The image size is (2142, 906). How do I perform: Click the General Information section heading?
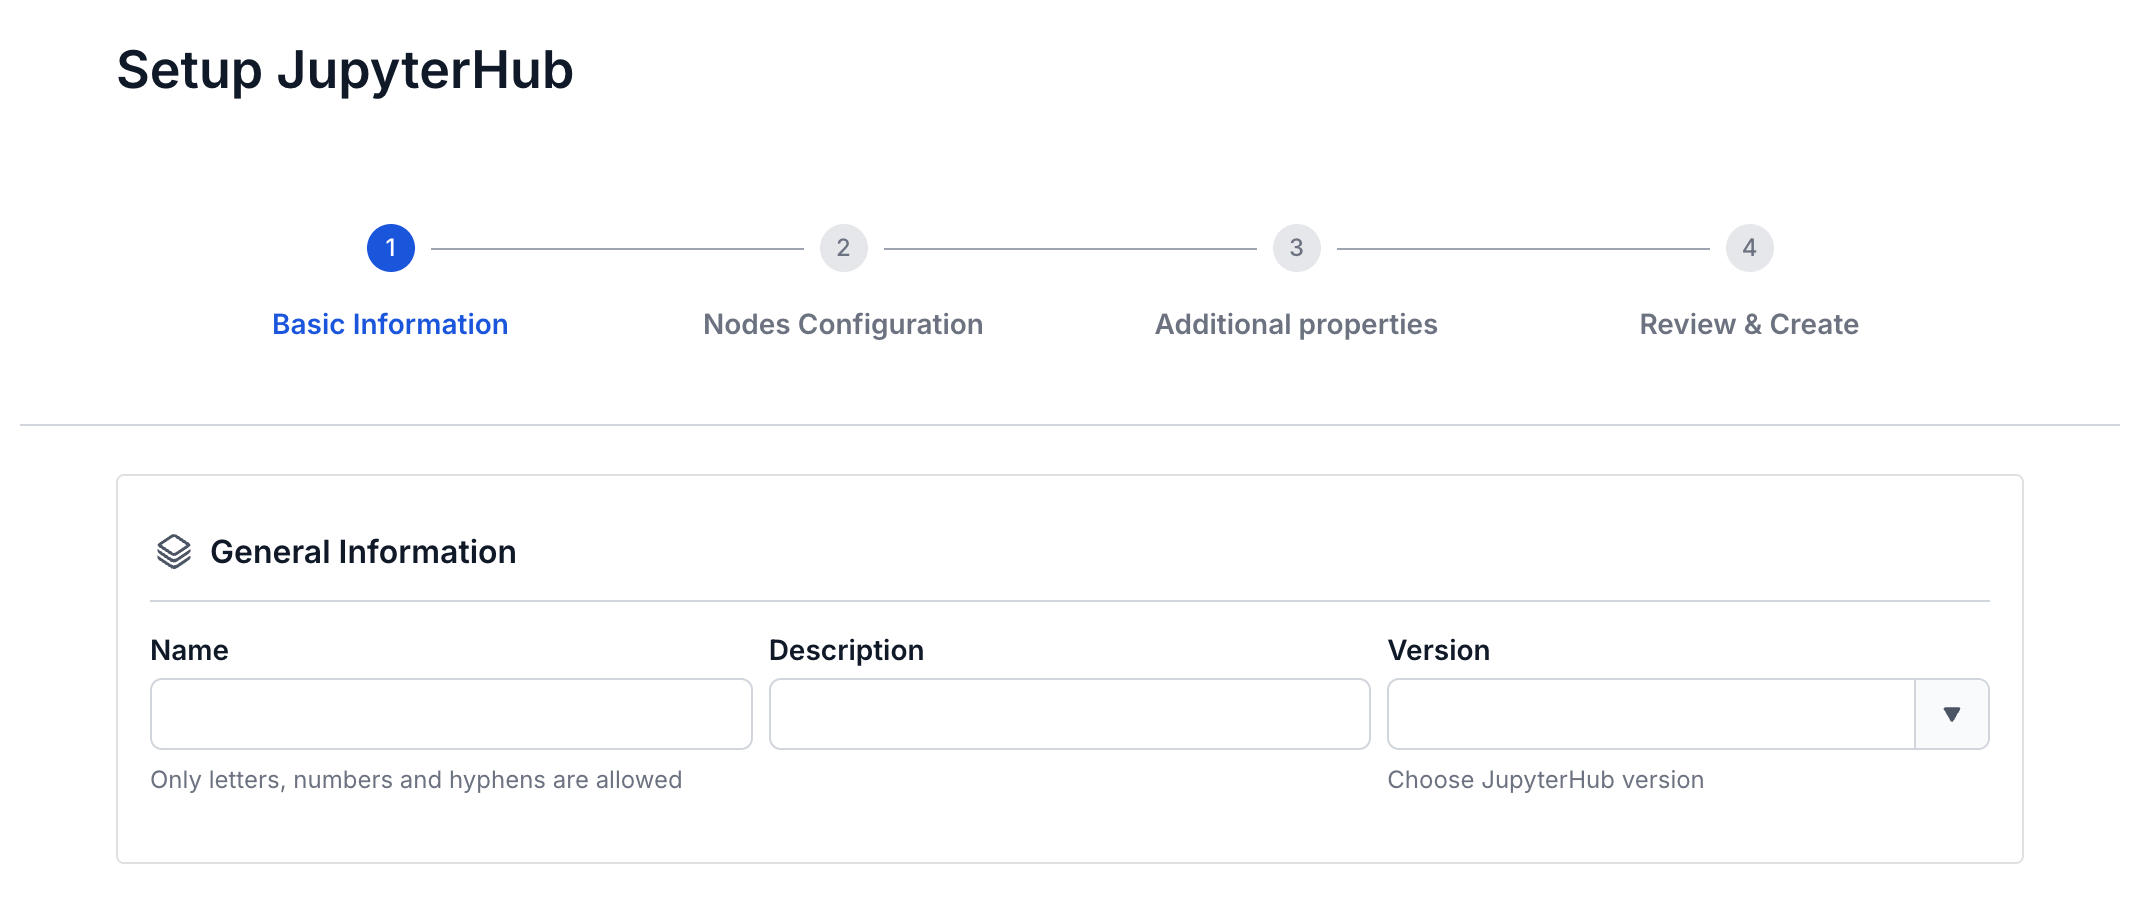tap(363, 552)
